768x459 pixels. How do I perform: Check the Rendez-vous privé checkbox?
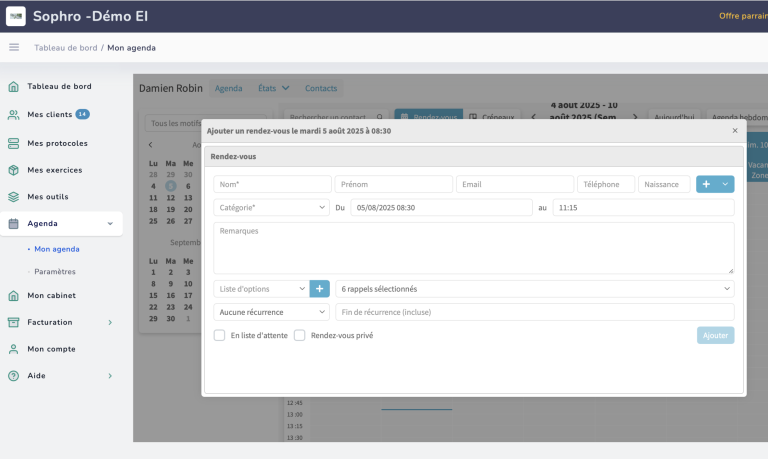pos(300,336)
